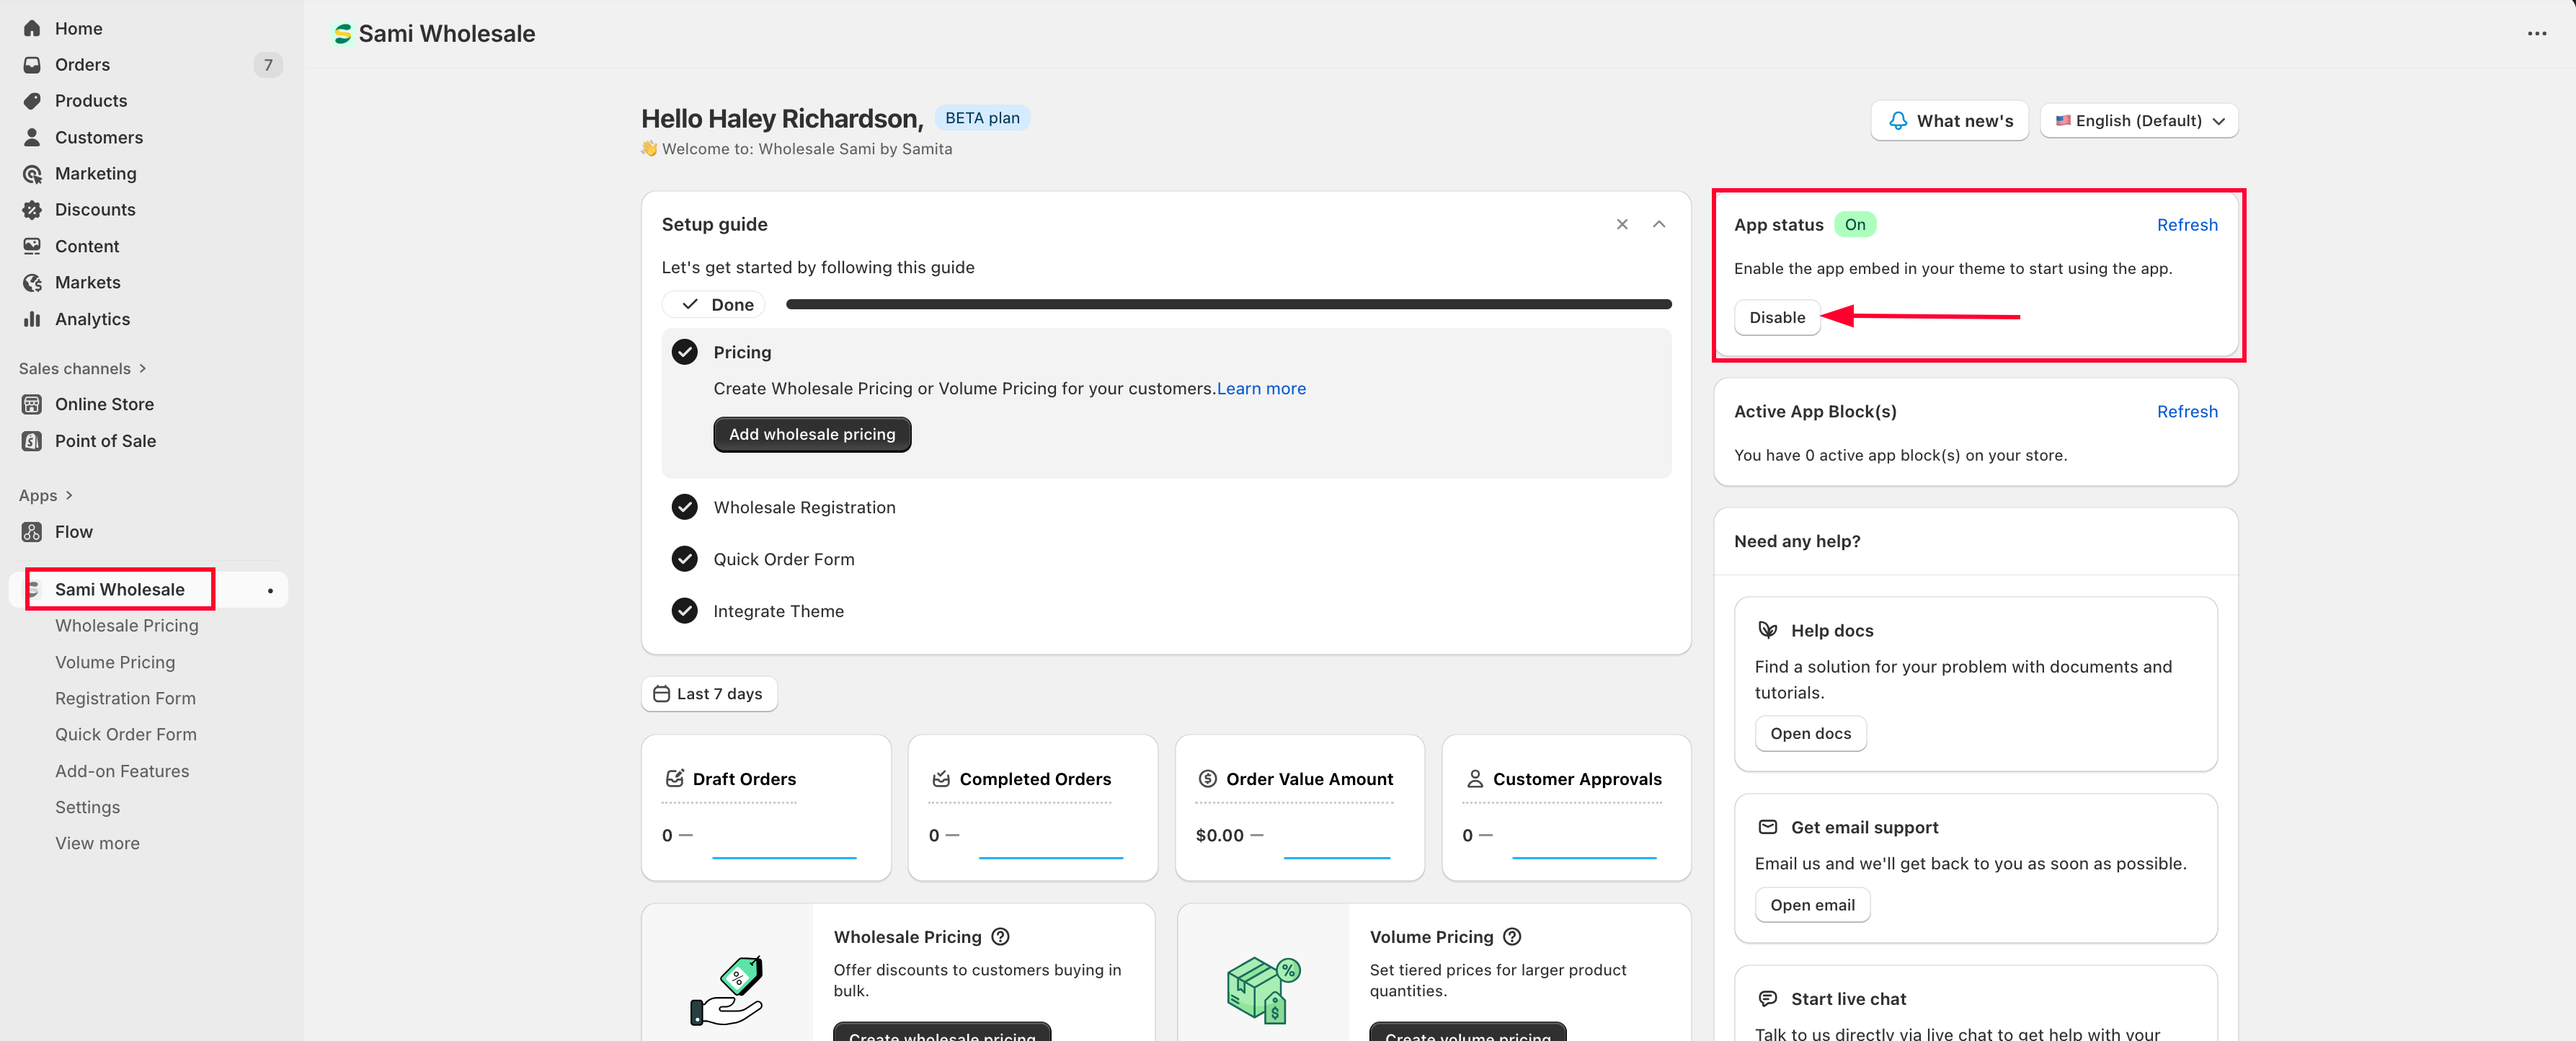Click the Wholesale Pricing help question icon
This screenshot has width=2576, height=1041.
1000,937
